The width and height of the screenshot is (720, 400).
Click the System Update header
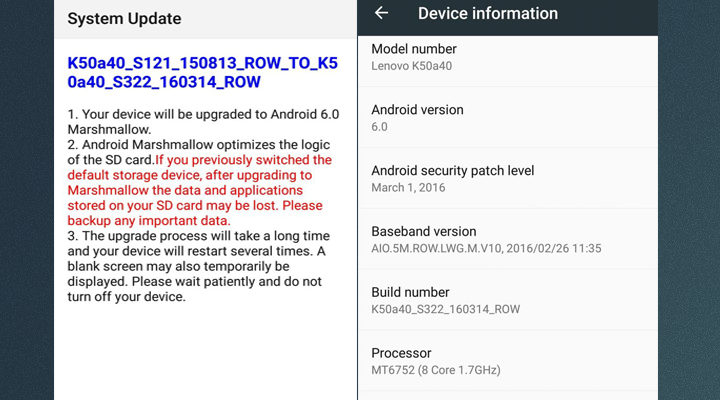tap(125, 19)
